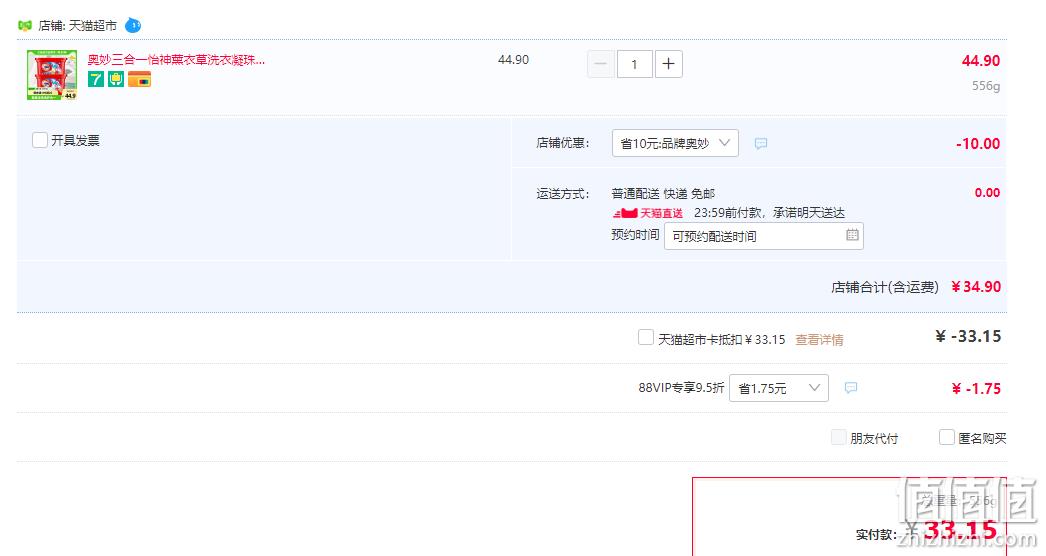Open the Tmall Supermarket store logo icon
The height and width of the screenshot is (556, 1046).
click(x=25, y=25)
